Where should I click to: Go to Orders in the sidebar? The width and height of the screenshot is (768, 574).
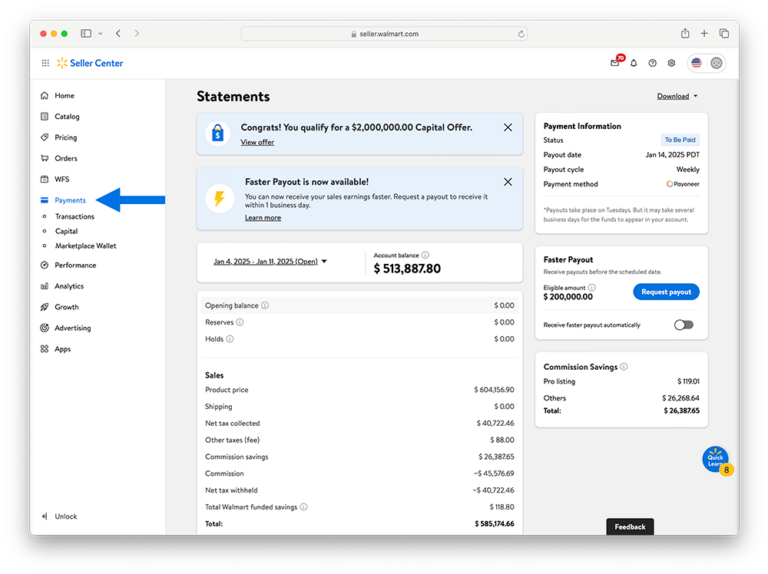[65, 158]
